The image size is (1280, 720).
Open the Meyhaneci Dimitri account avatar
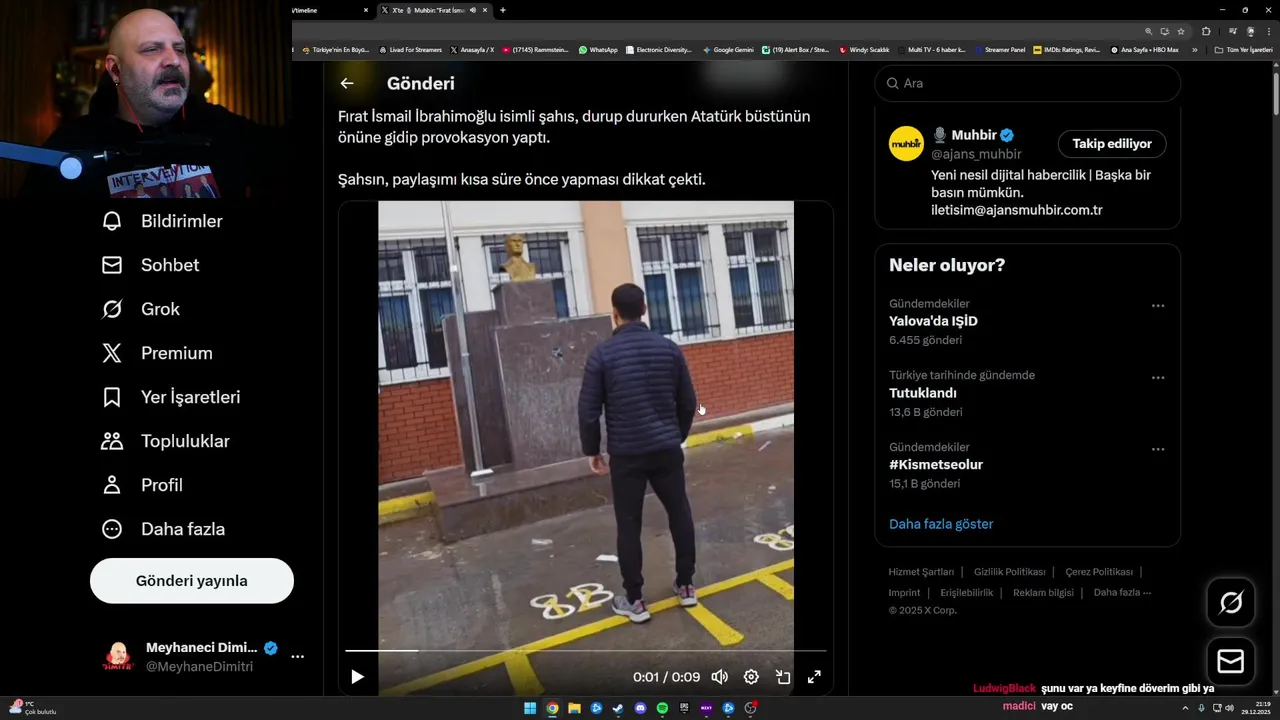(x=118, y=657)
